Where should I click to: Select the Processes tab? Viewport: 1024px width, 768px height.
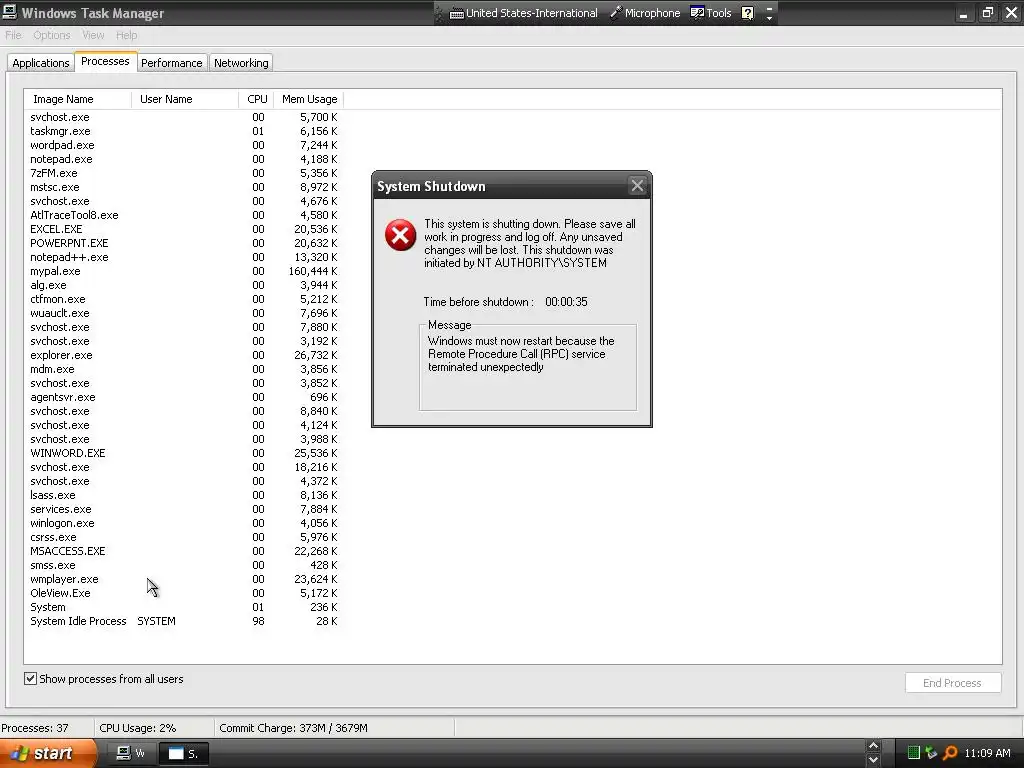click(105, 61)
